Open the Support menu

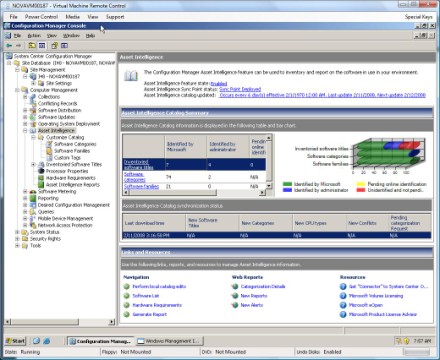pos(115,17)
